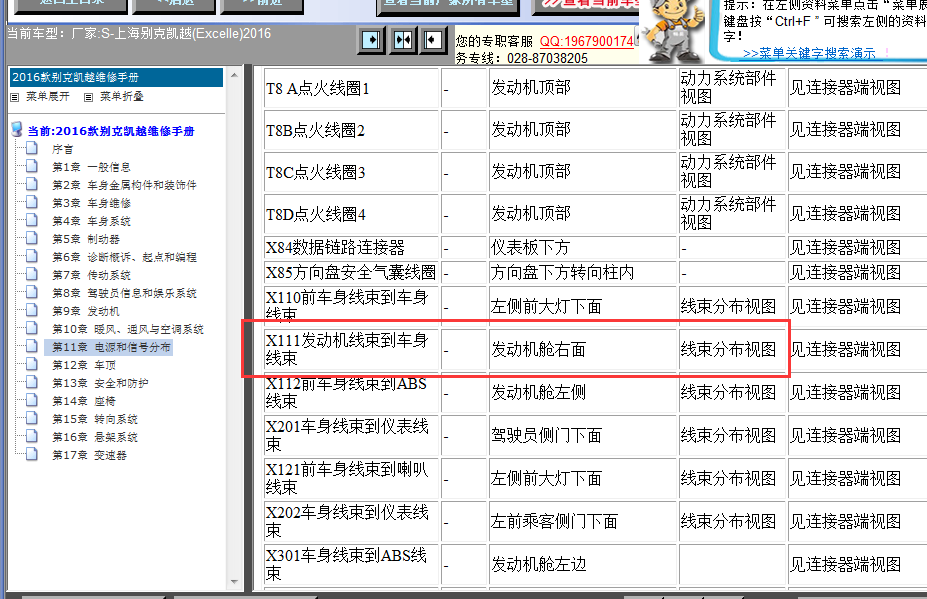
Task: Click cell T8 A点火线圈1
Action: point(351,88)
